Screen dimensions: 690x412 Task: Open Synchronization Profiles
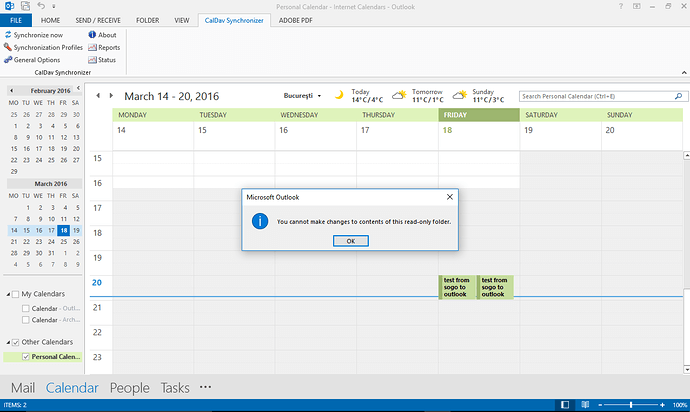click(44, 47)
